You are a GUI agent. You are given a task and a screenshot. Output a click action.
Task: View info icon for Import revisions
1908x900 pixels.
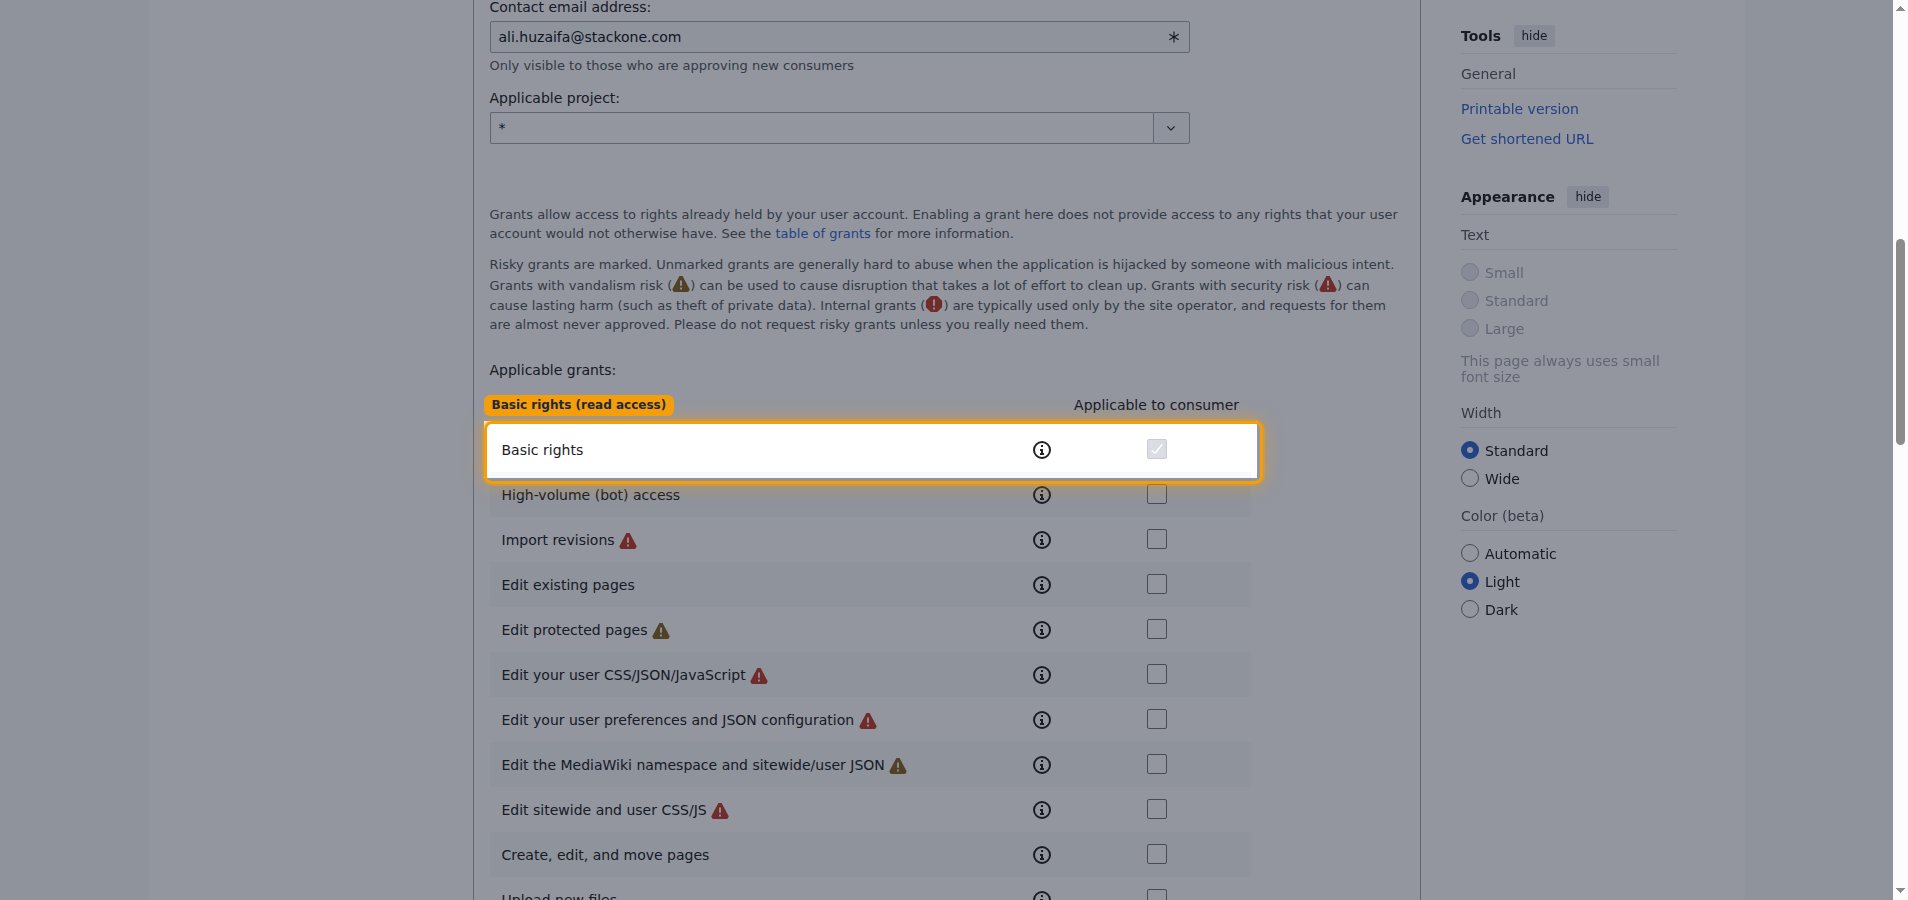click(x=1042, y=540)
